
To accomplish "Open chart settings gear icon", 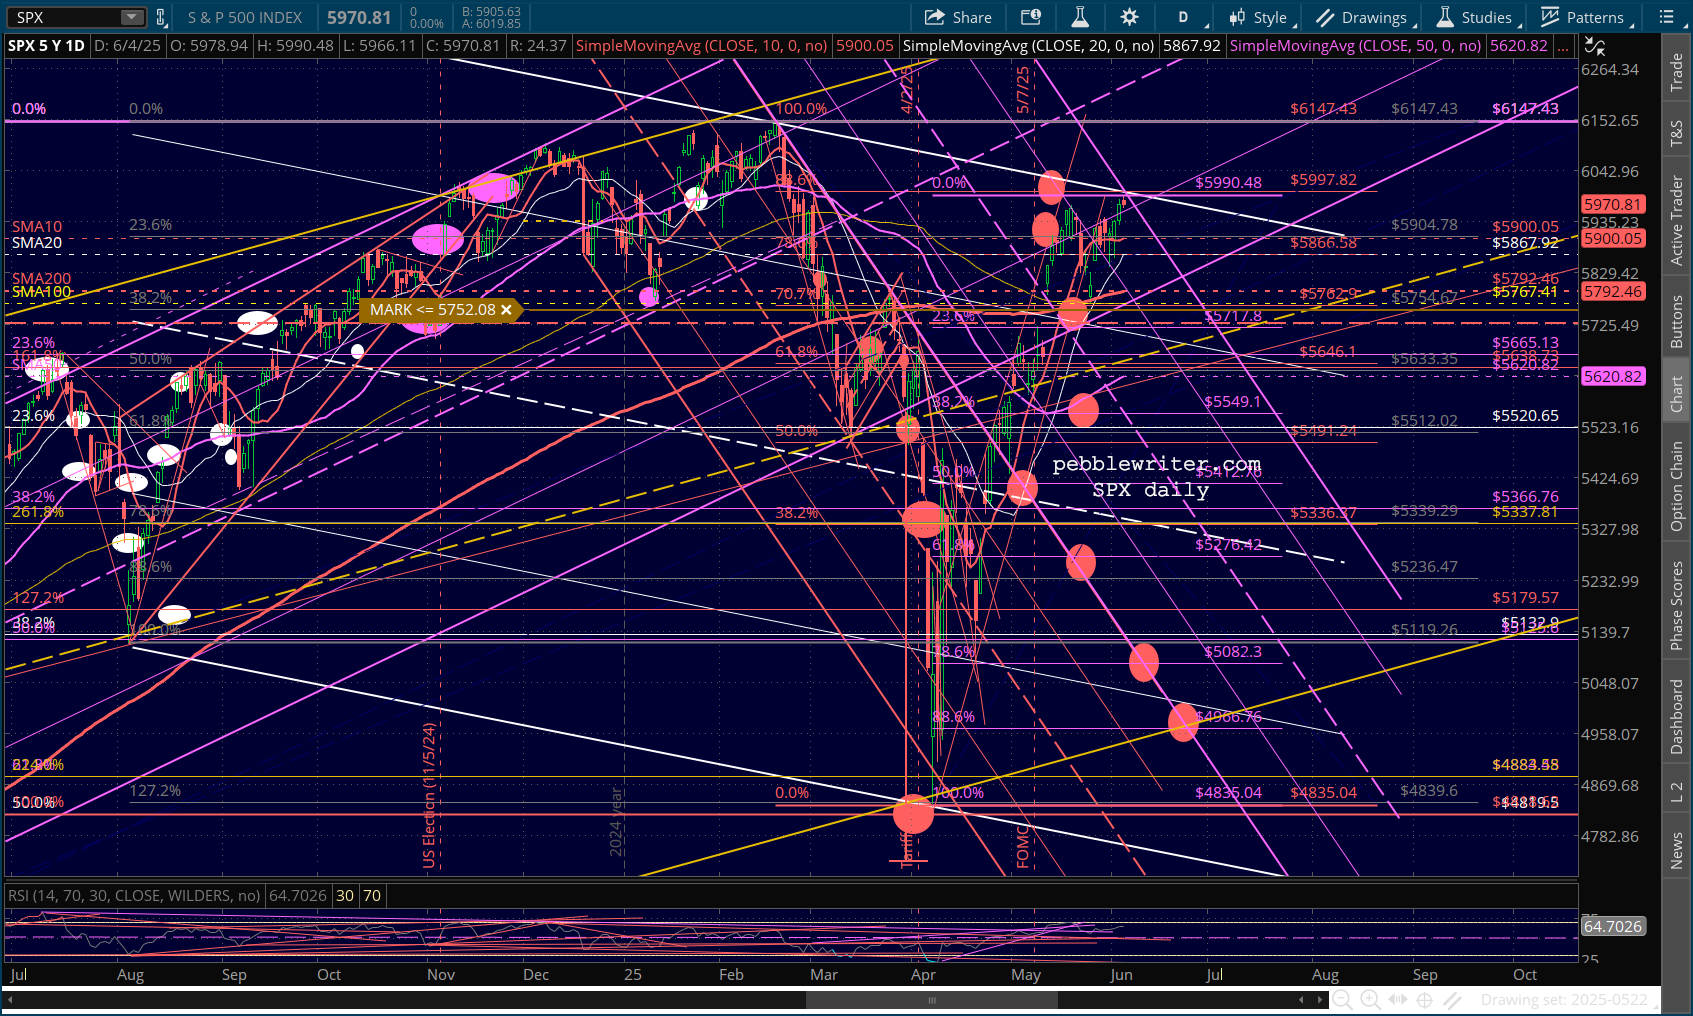I will (x=1129, y=17).
